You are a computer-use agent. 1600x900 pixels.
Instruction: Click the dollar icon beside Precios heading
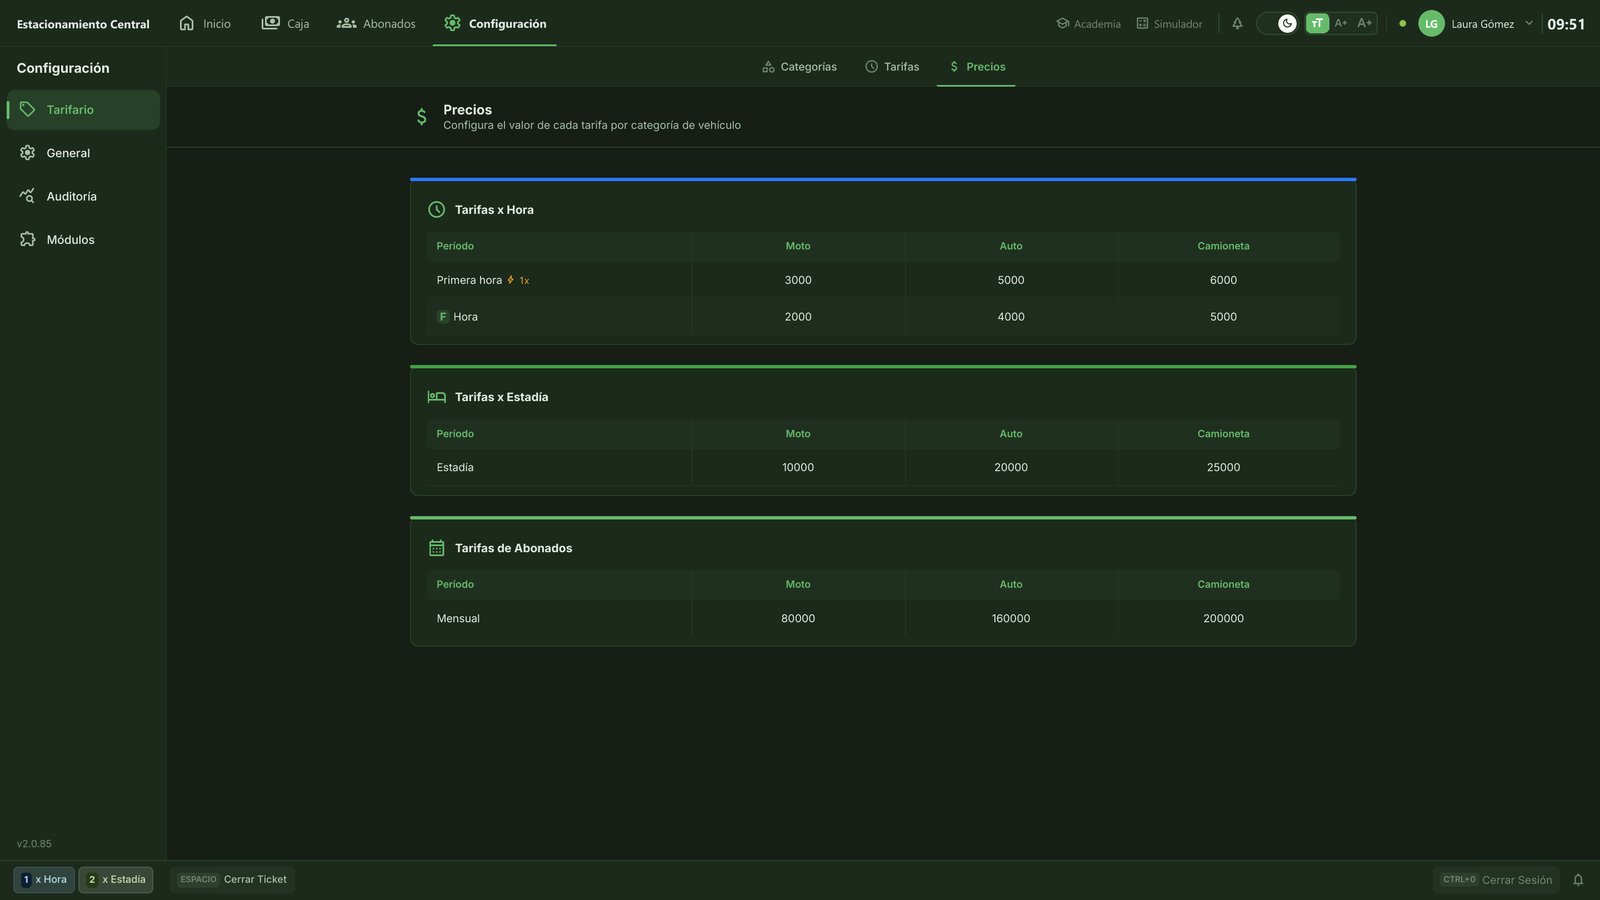tap(422, 117)
